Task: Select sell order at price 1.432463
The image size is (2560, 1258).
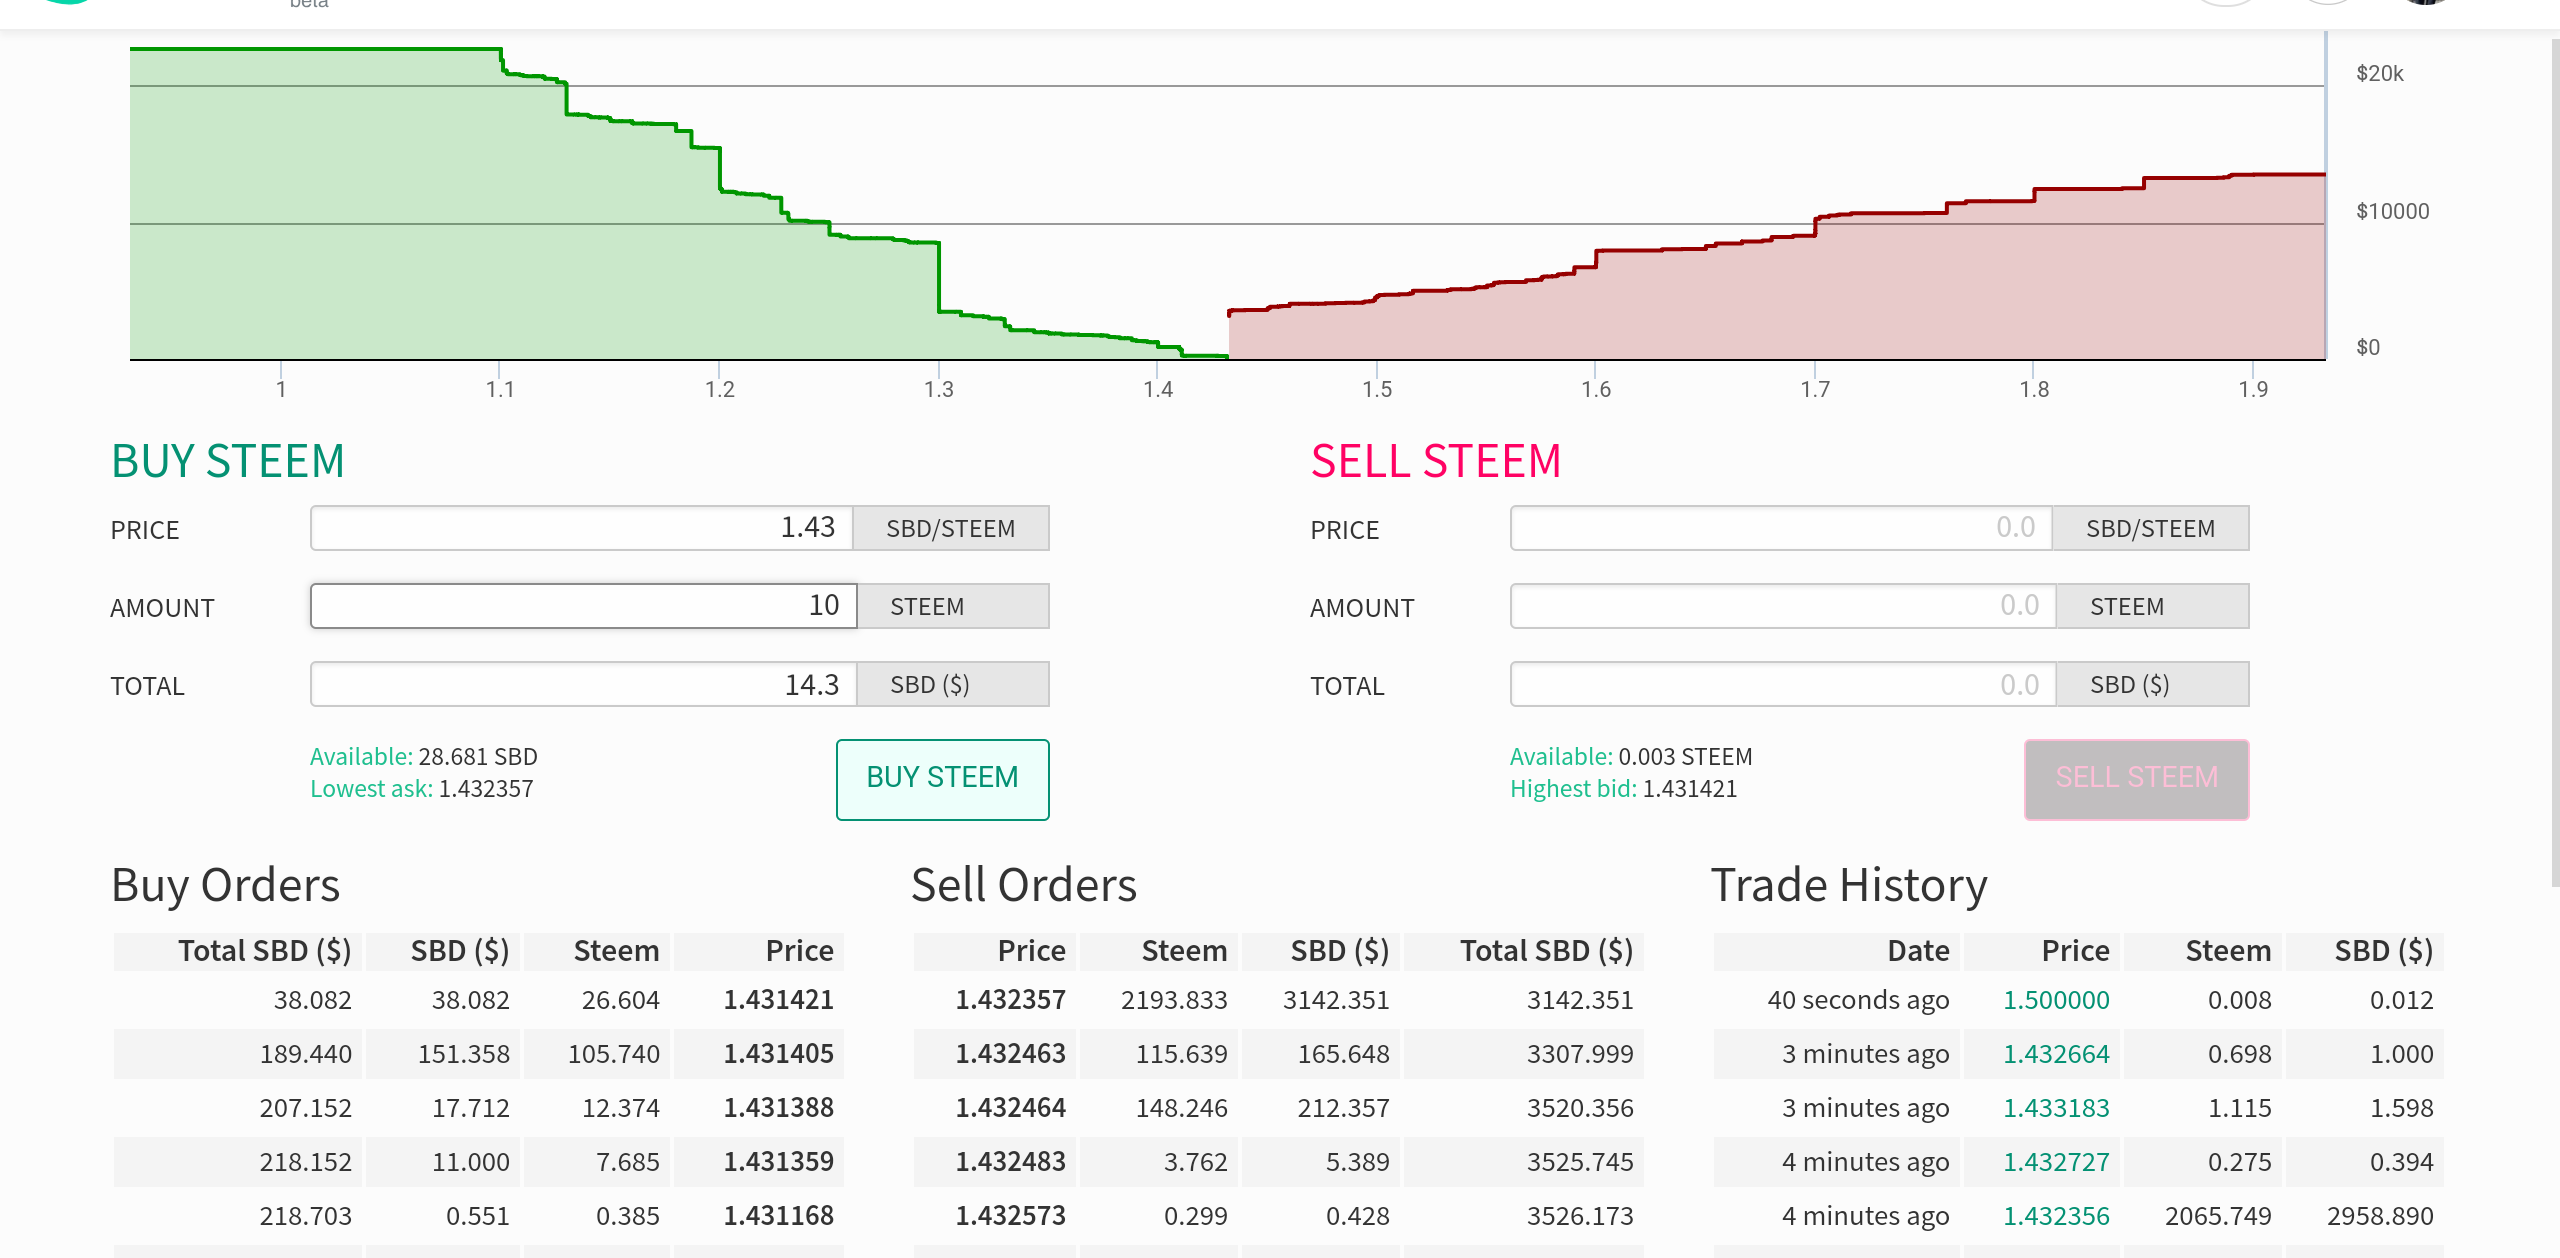Action: point(1279,1054)
